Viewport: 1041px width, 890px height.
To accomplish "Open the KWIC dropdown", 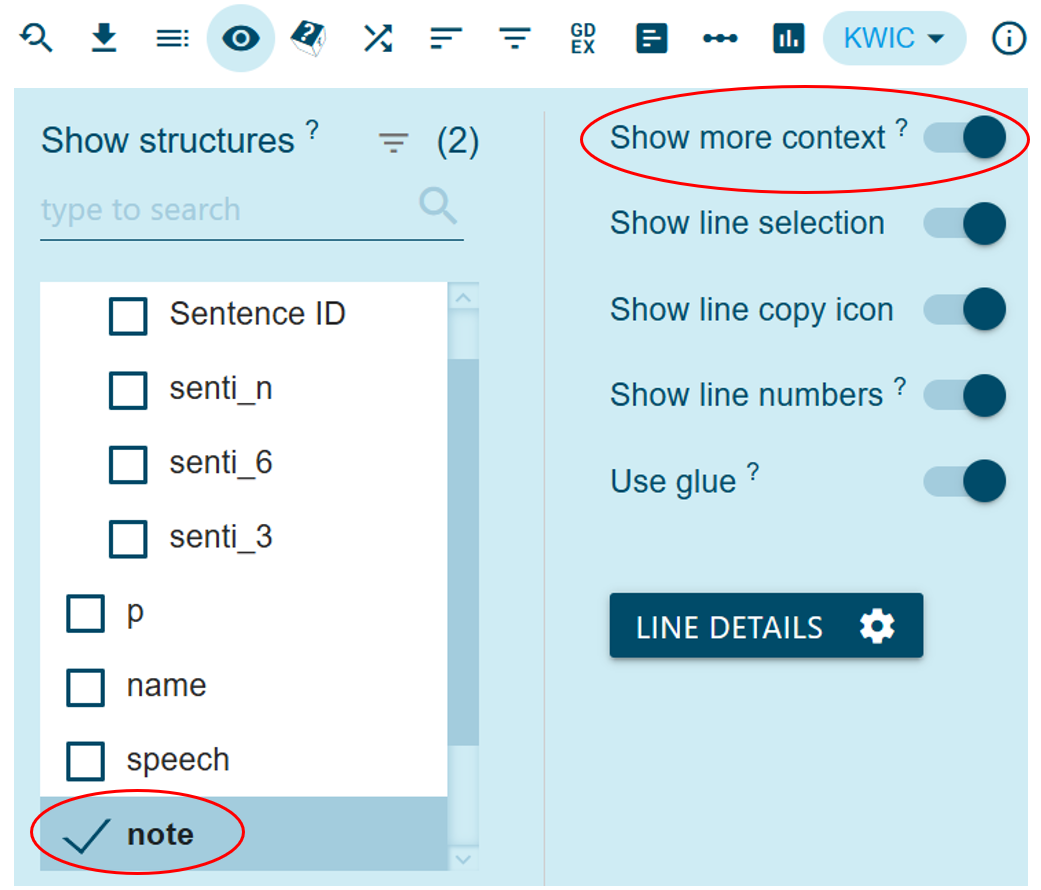I will tap(894, 38).
